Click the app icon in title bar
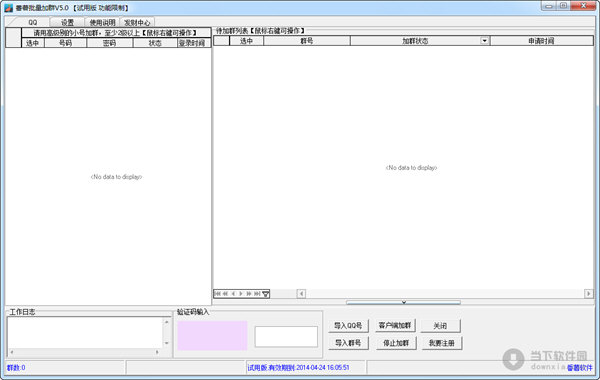 8,8
